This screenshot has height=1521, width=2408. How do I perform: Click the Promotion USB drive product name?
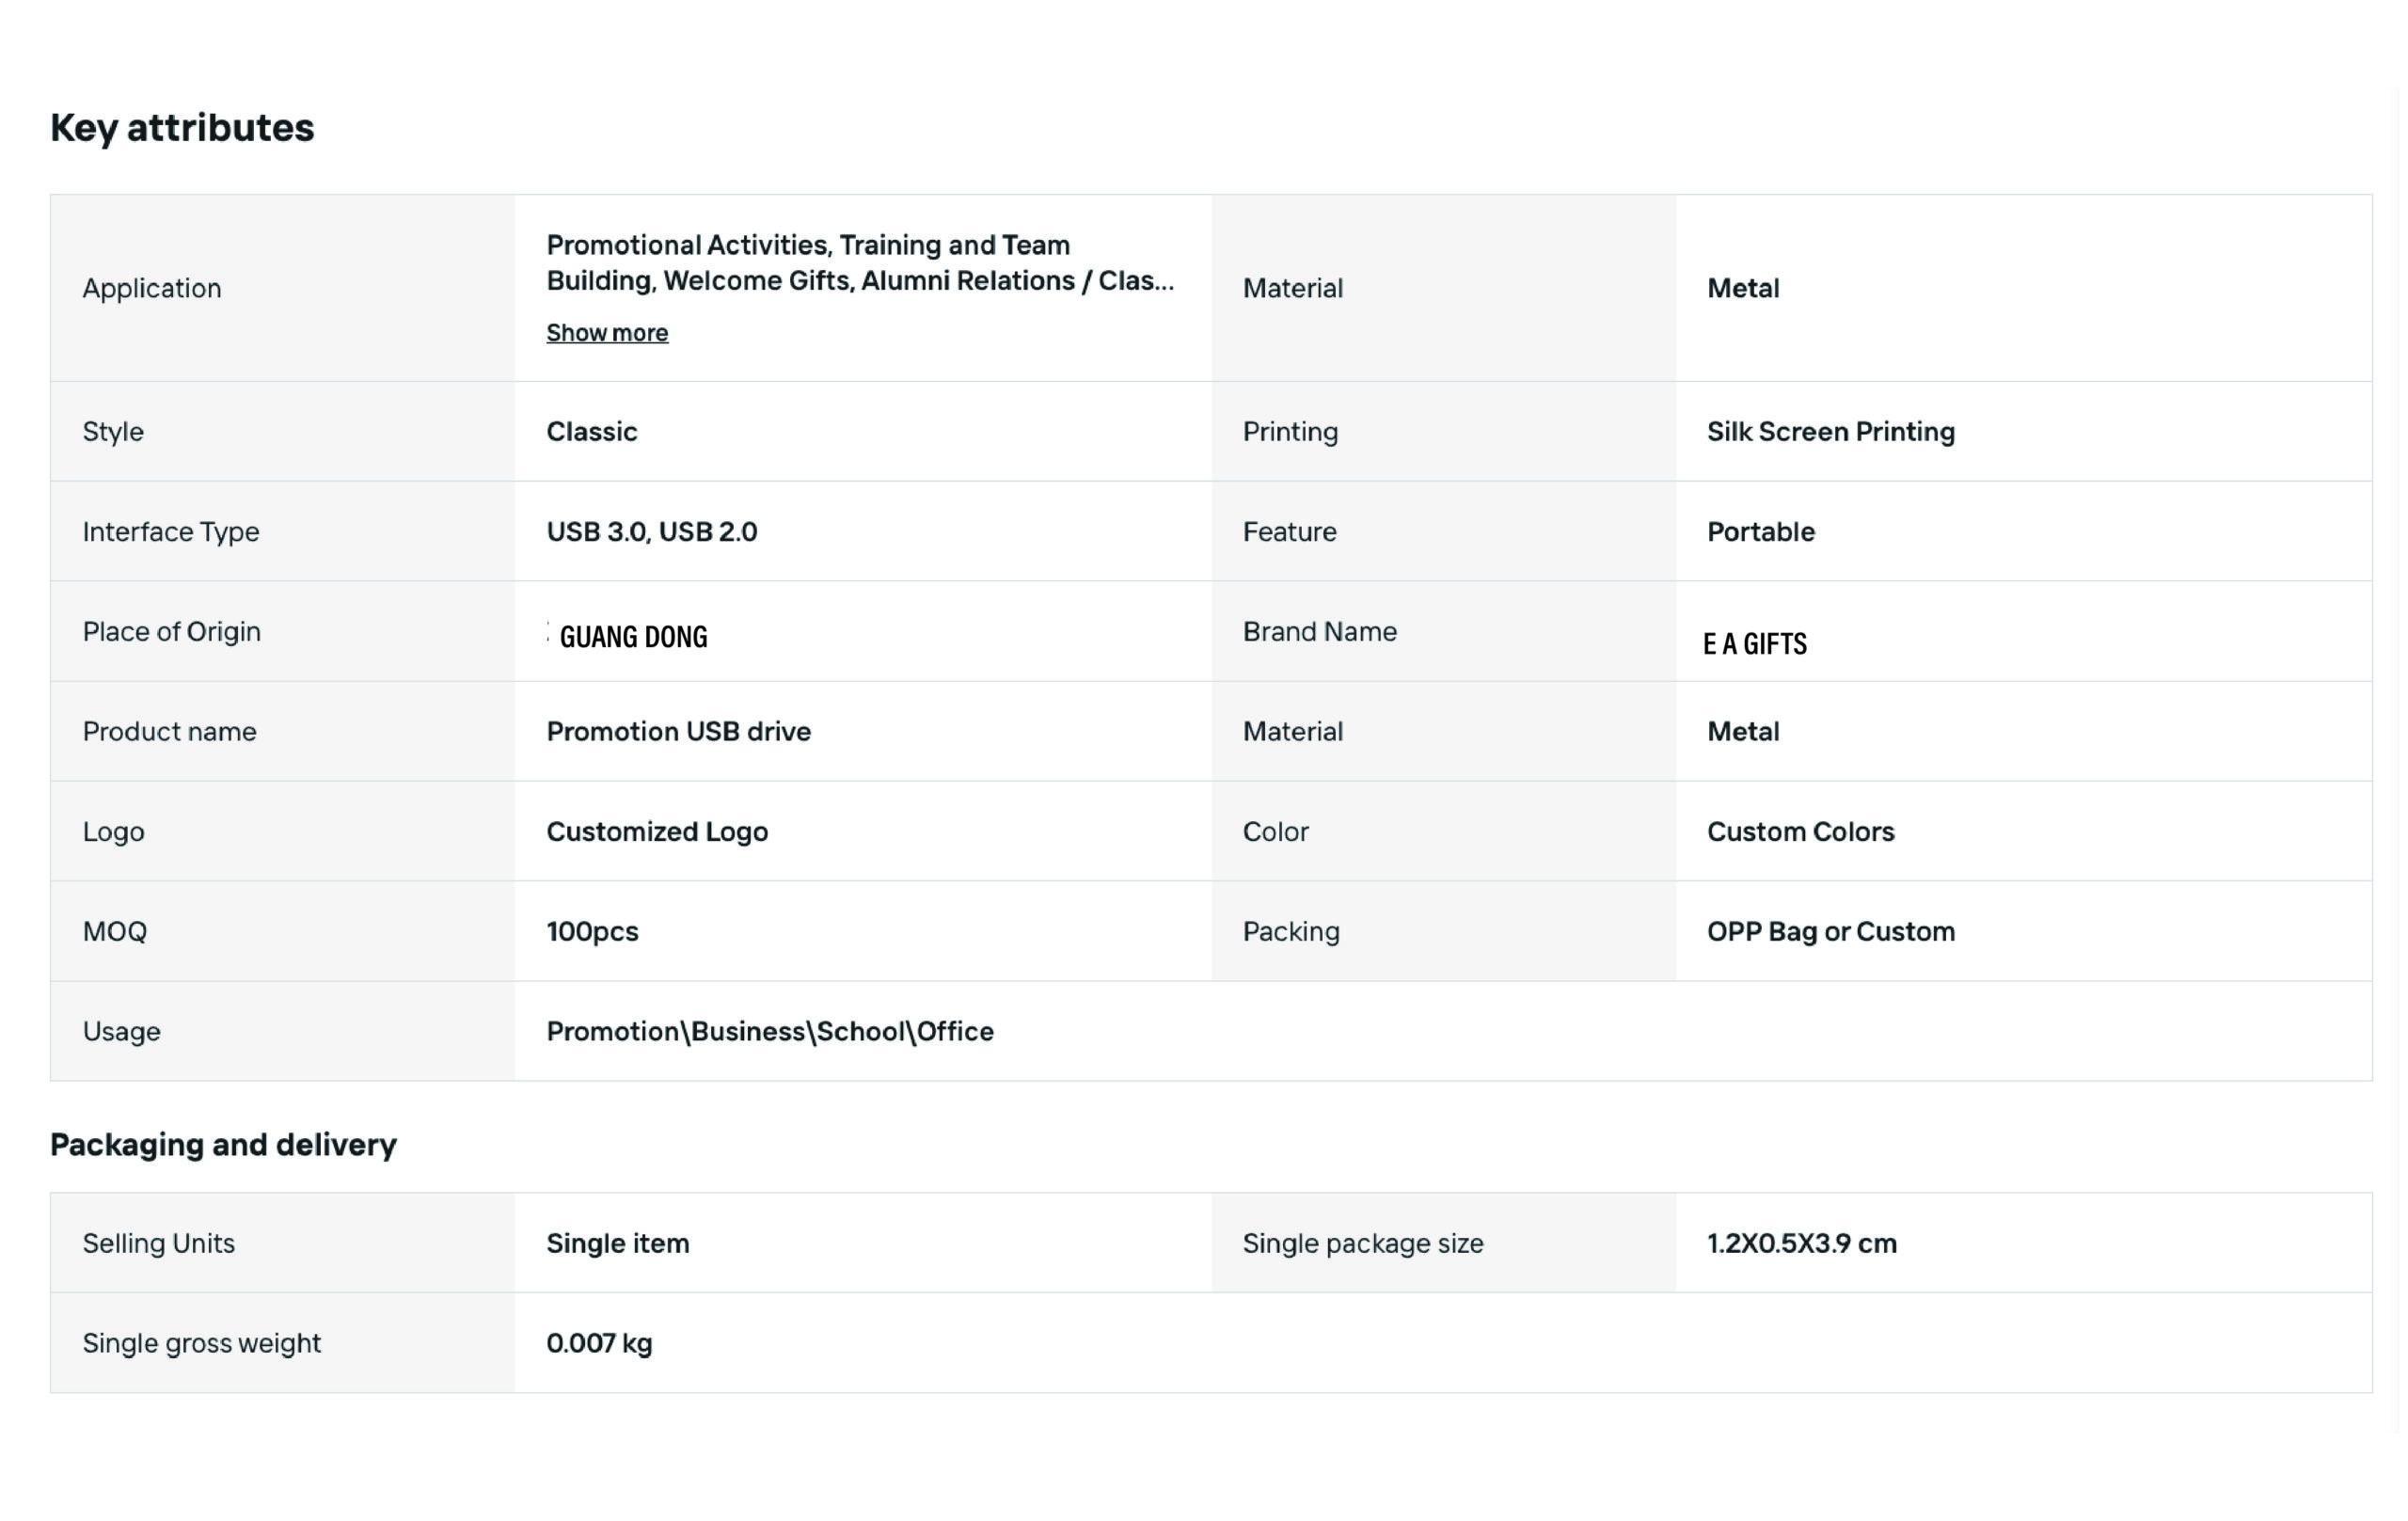pos(678,732)
